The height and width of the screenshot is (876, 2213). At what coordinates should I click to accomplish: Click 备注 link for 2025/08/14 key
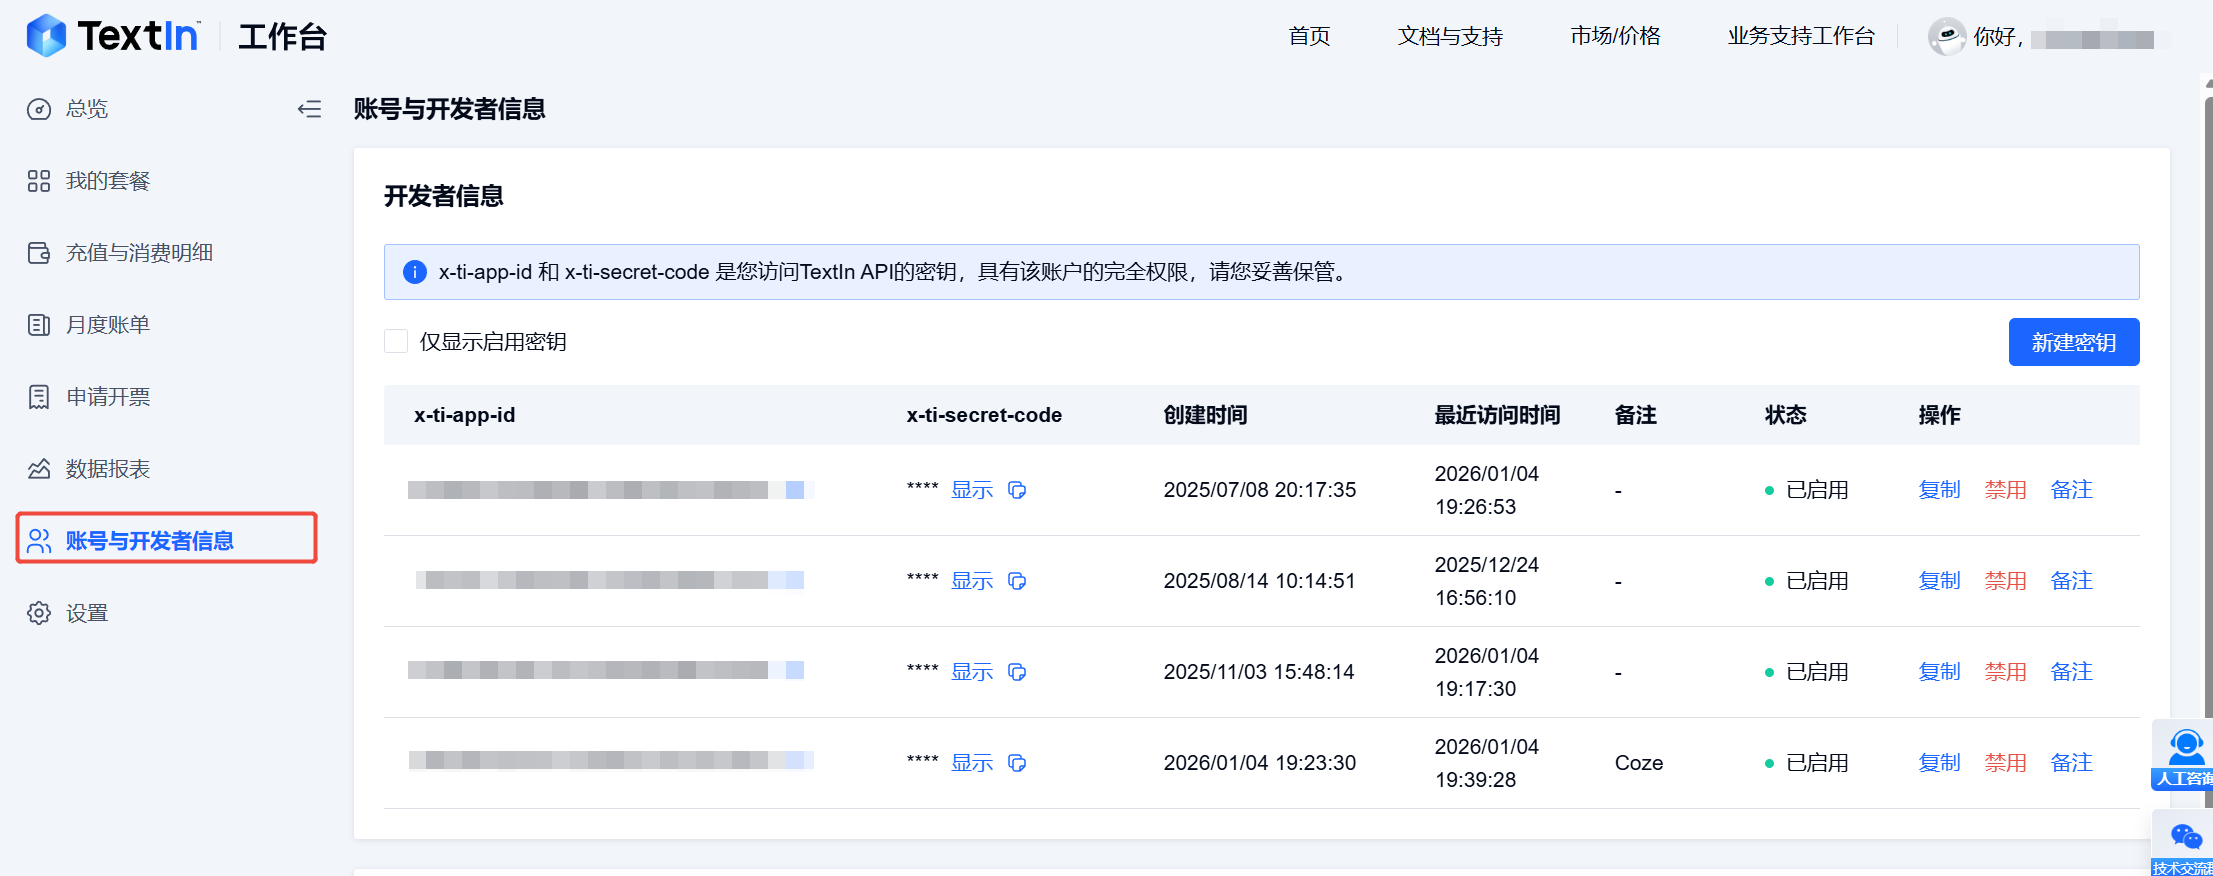(x=2071, y=581)
